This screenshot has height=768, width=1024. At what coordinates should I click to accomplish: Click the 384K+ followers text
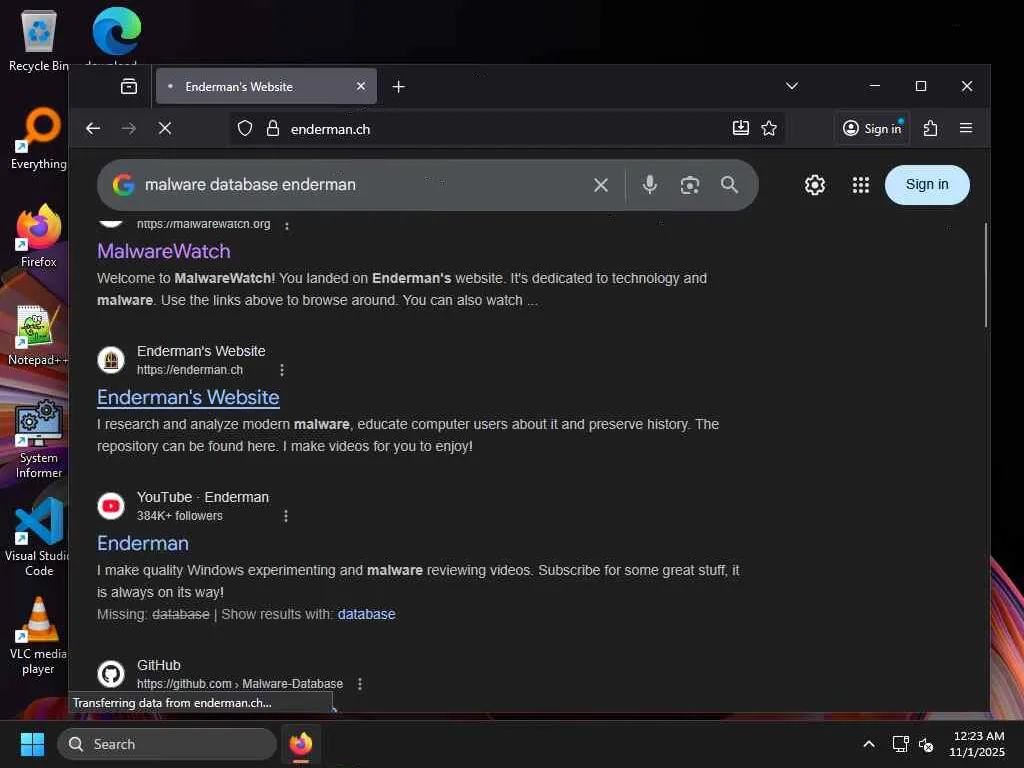[180, 516]
